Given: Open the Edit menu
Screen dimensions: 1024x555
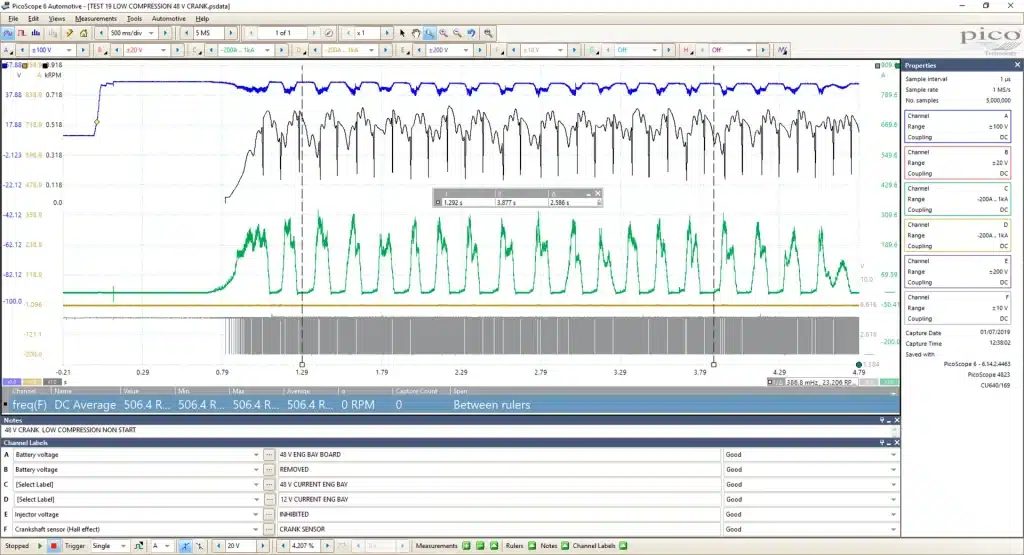Looking at the screenshot, I should (33, 19).
